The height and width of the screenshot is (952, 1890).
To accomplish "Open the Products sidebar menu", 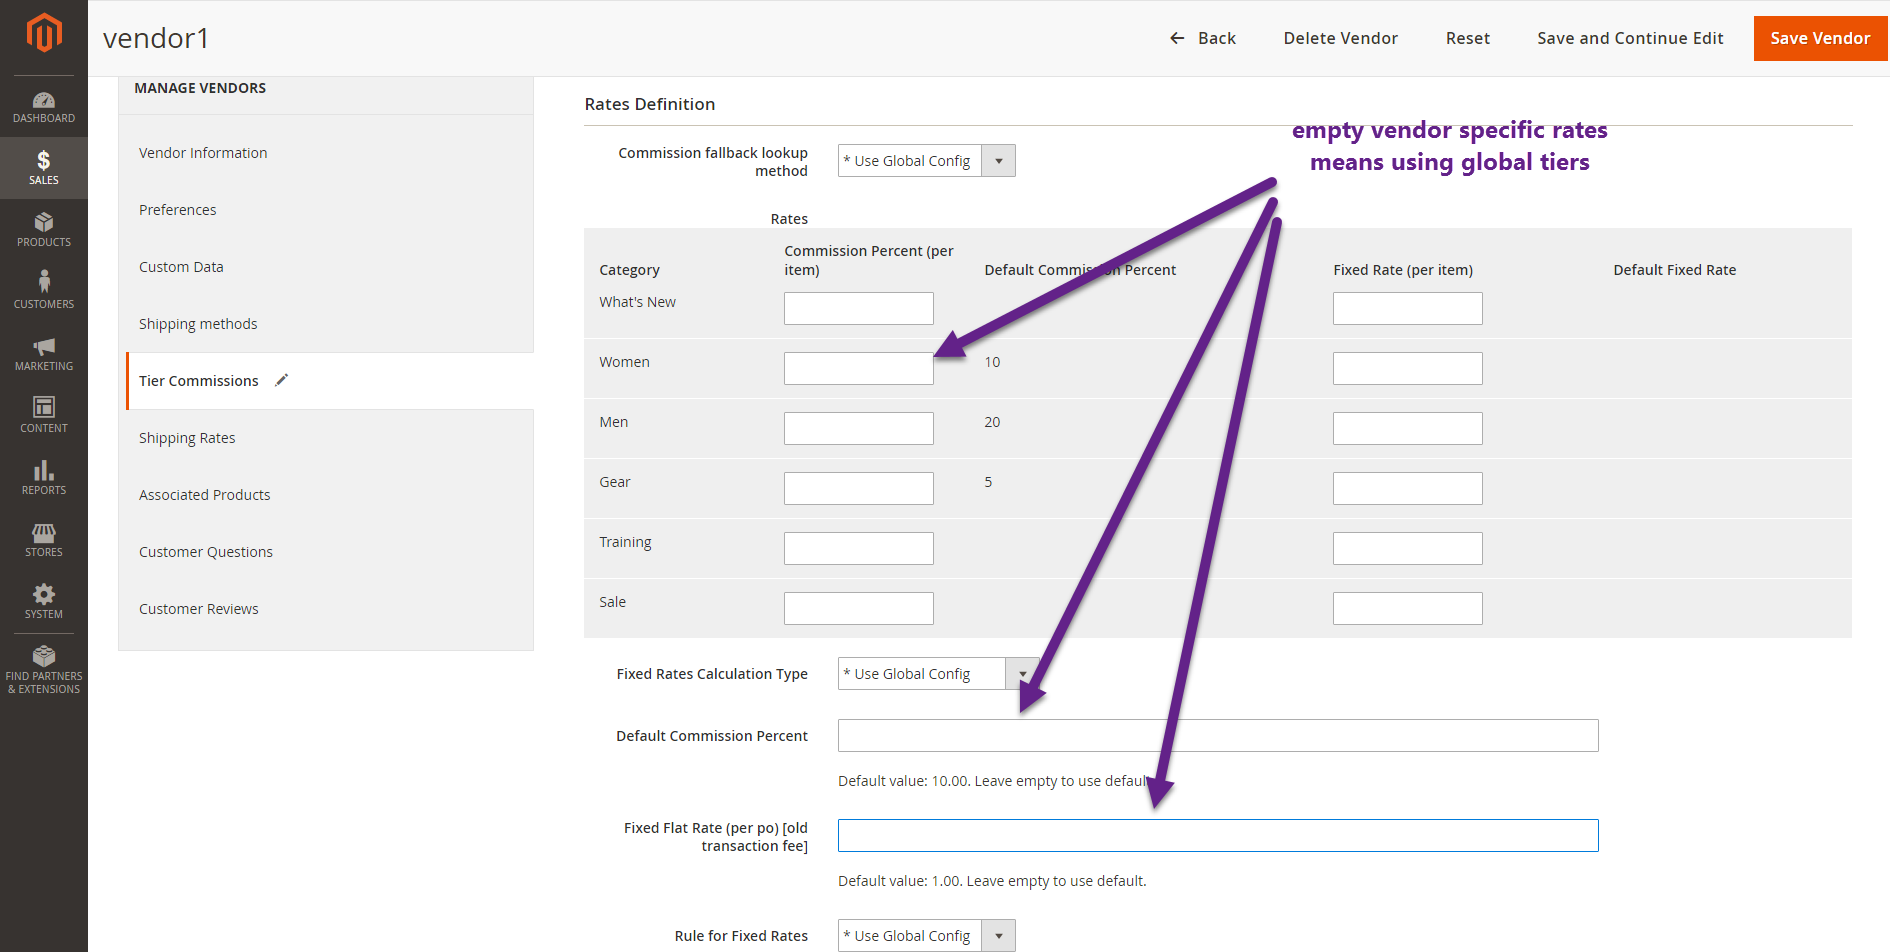I will click(44, 230).
